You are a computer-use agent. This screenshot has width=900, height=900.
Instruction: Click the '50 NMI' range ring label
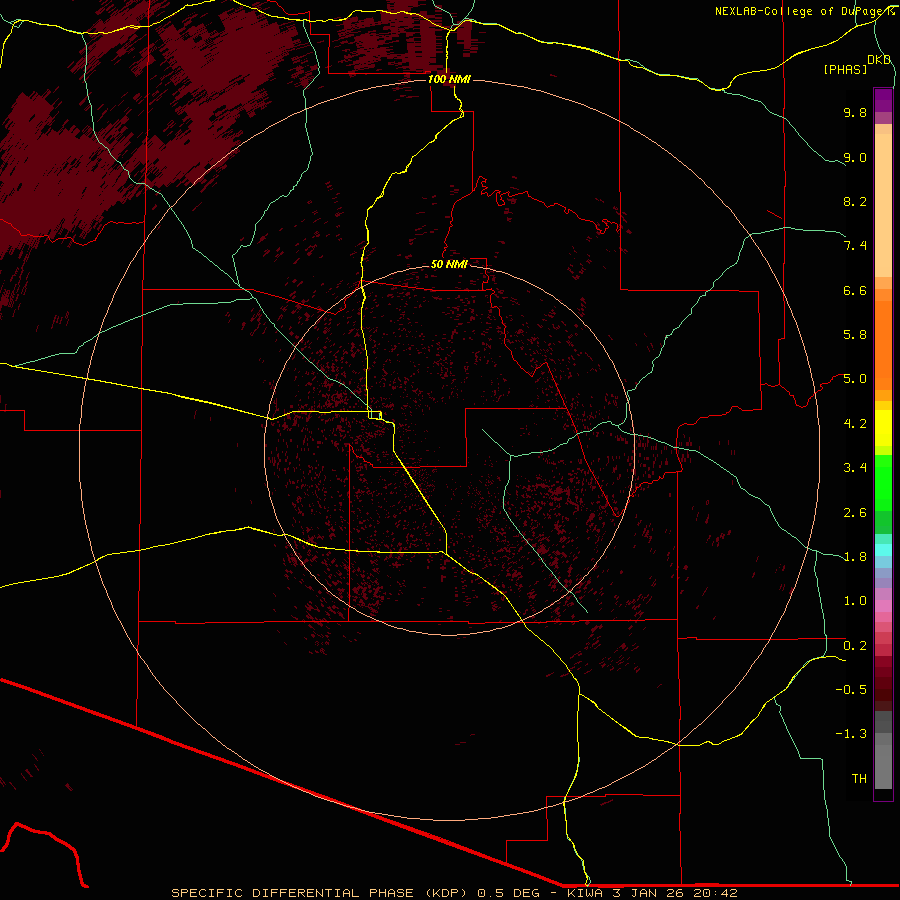[449, 264]
